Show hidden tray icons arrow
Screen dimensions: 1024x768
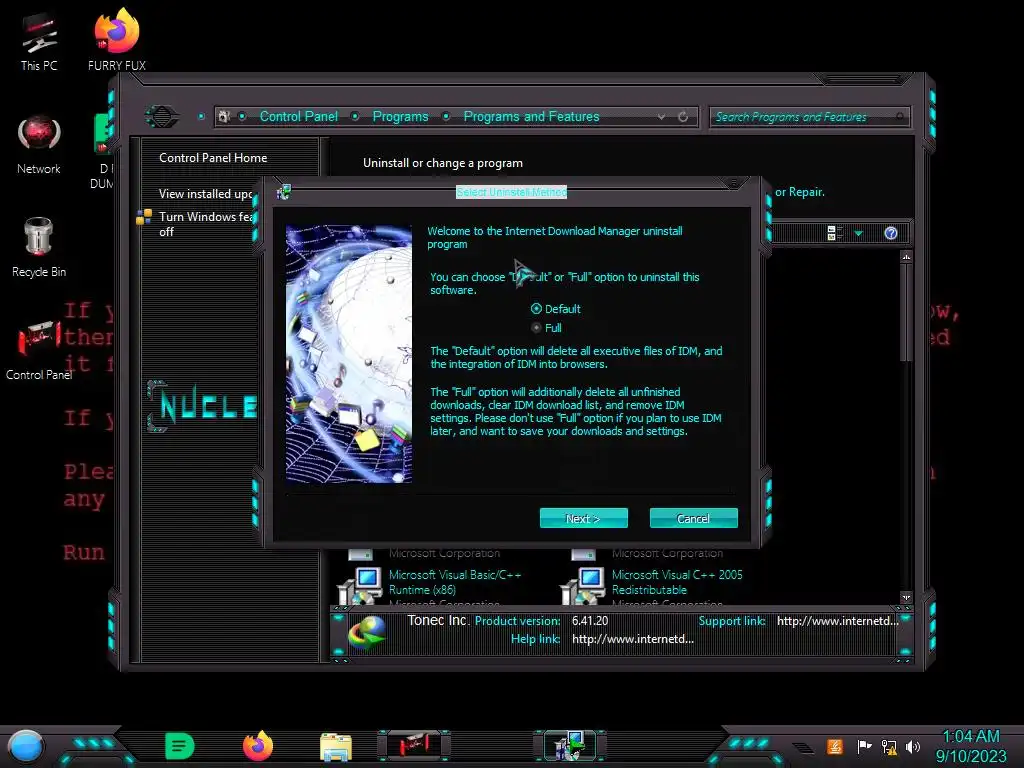click(x=804, y=747)
